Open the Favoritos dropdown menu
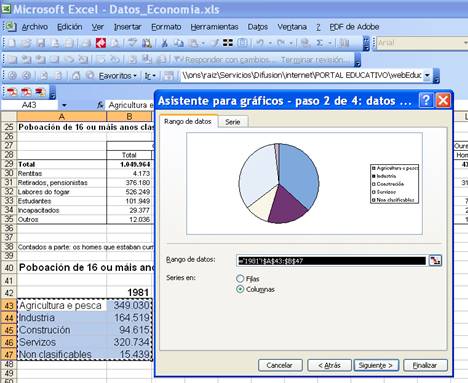This screenshot has width=468, height=383. [x=118, y=76]
